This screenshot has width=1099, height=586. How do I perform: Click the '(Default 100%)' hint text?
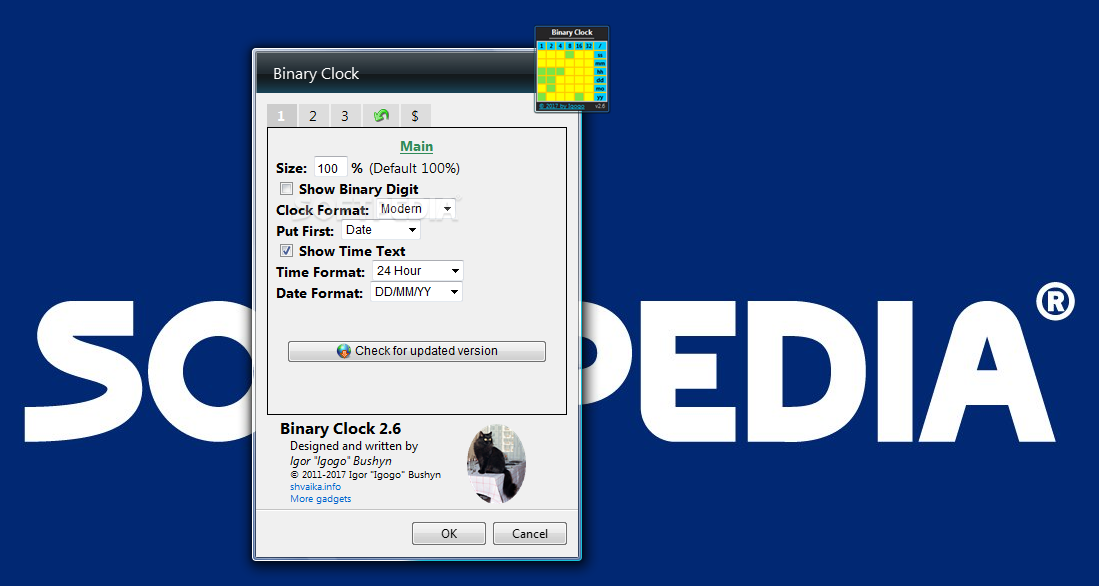click(414, 168)
